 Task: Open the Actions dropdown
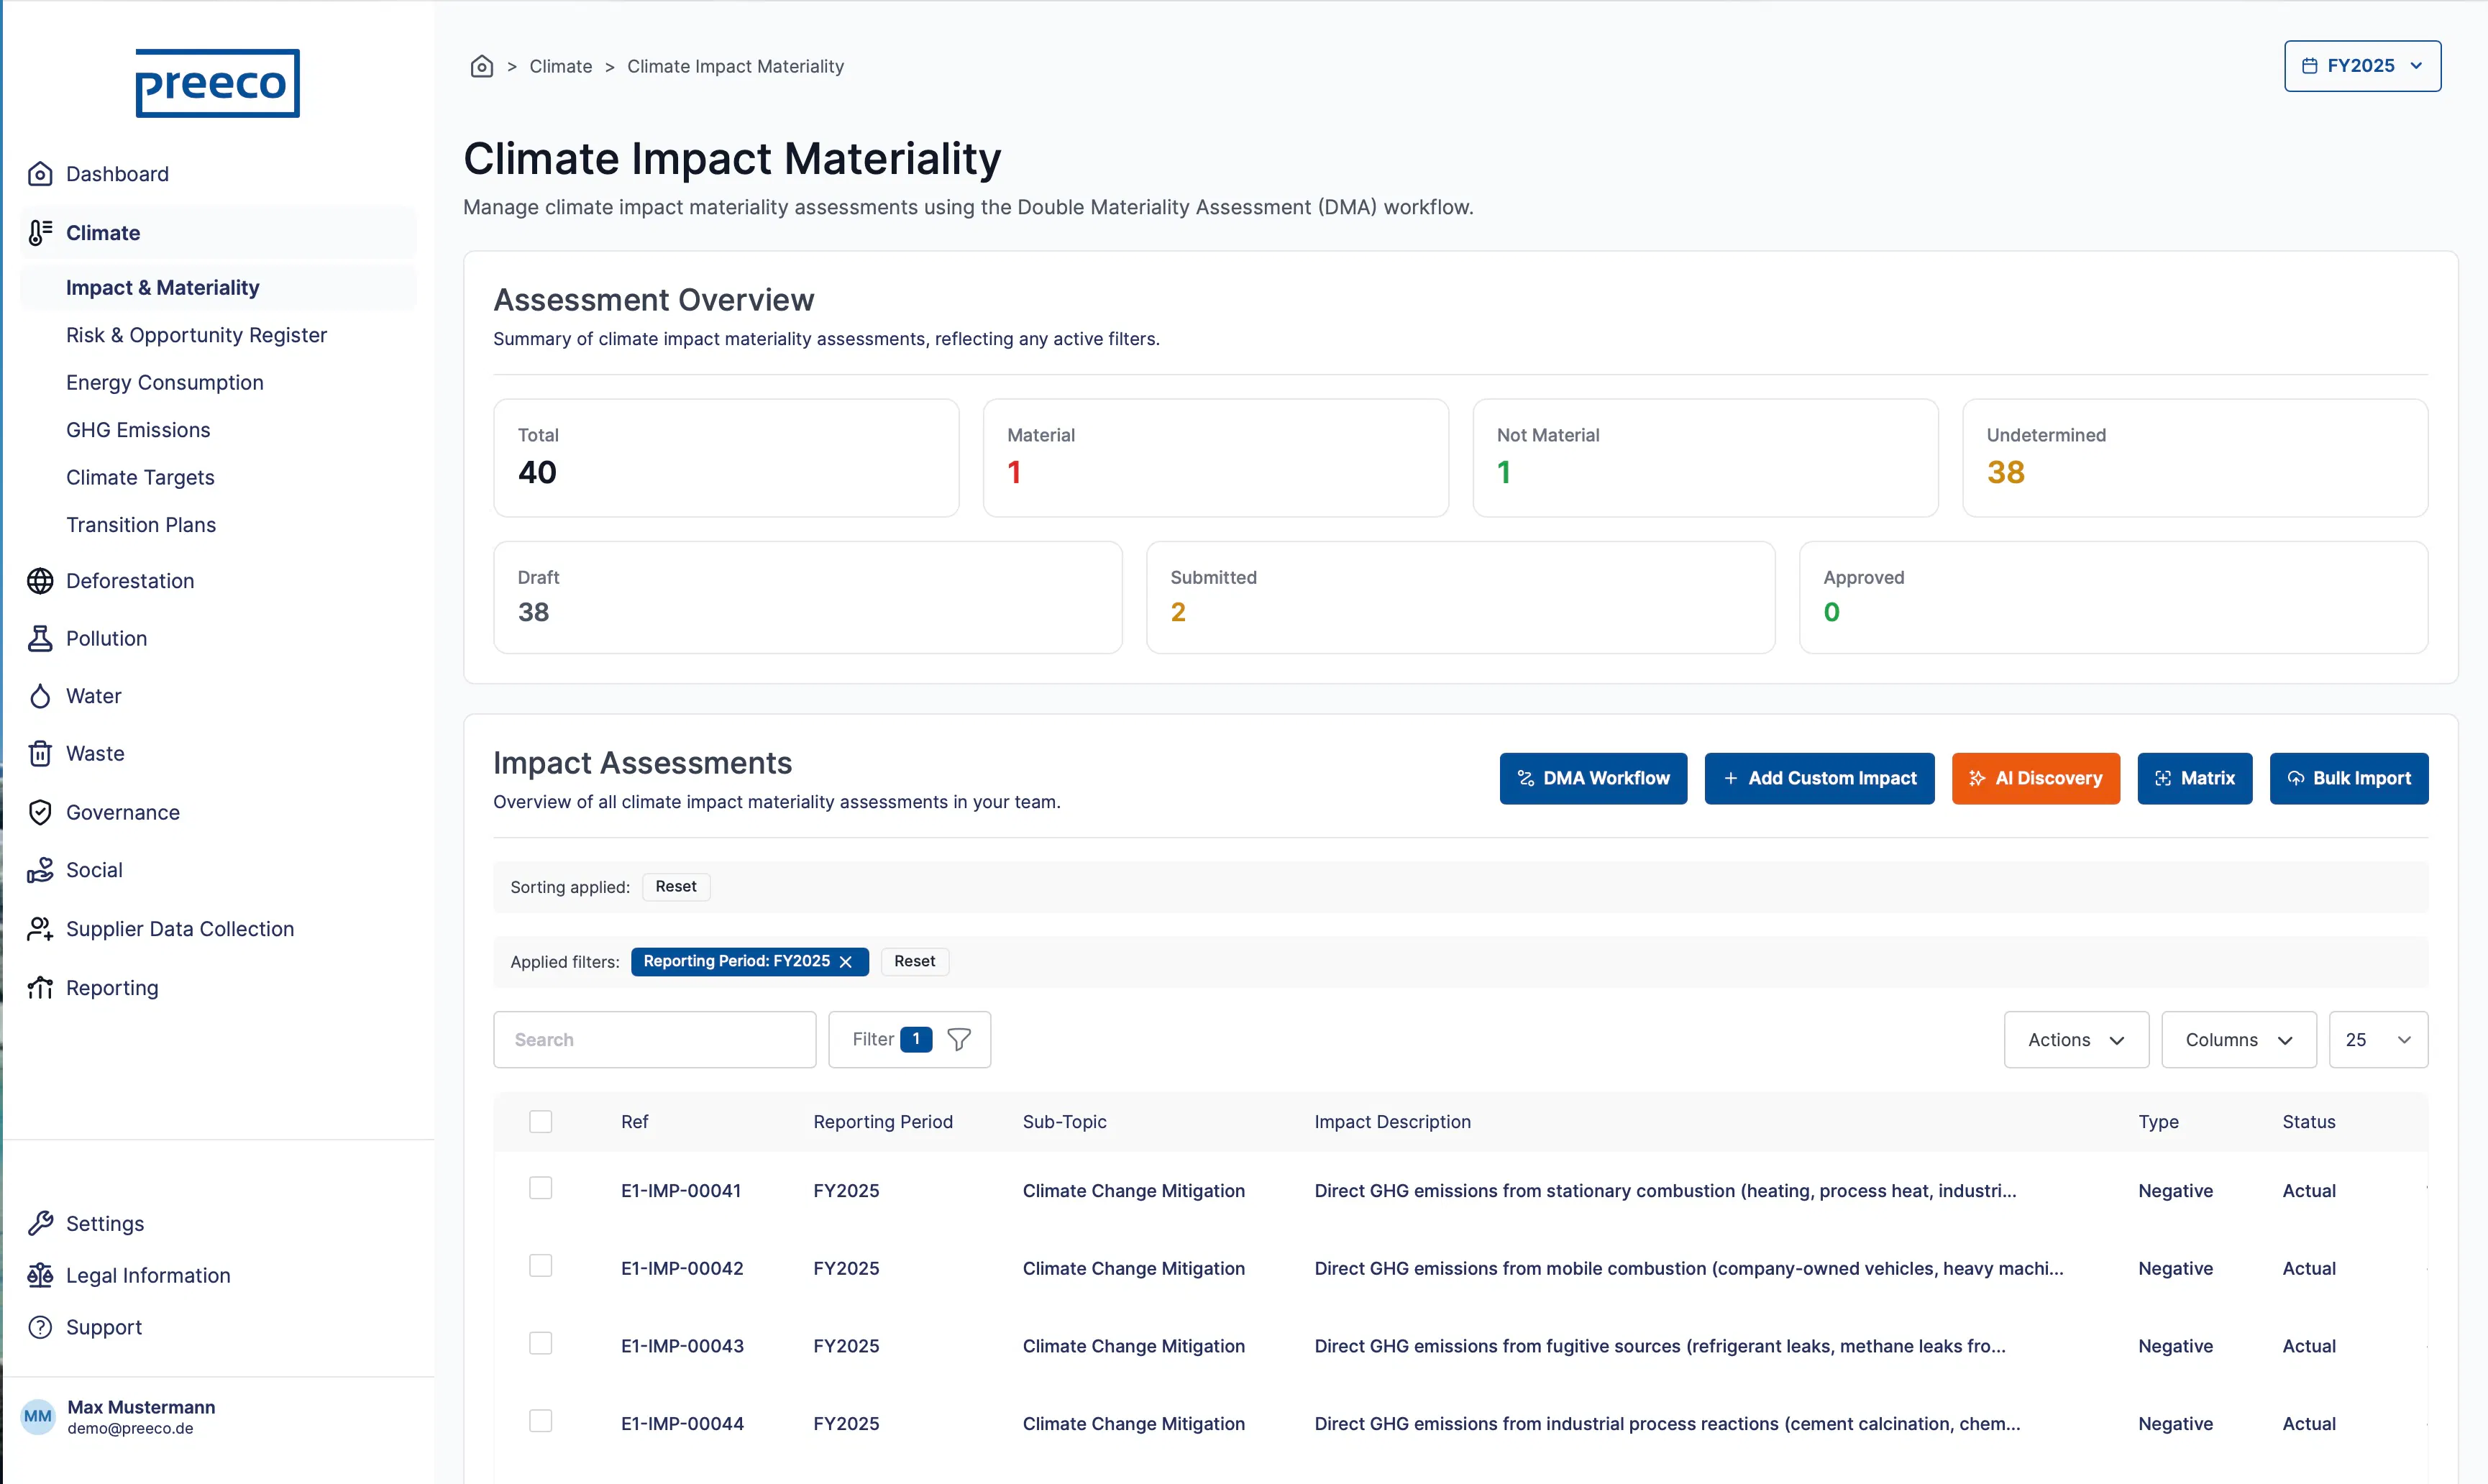[x=2076, y=1040]
